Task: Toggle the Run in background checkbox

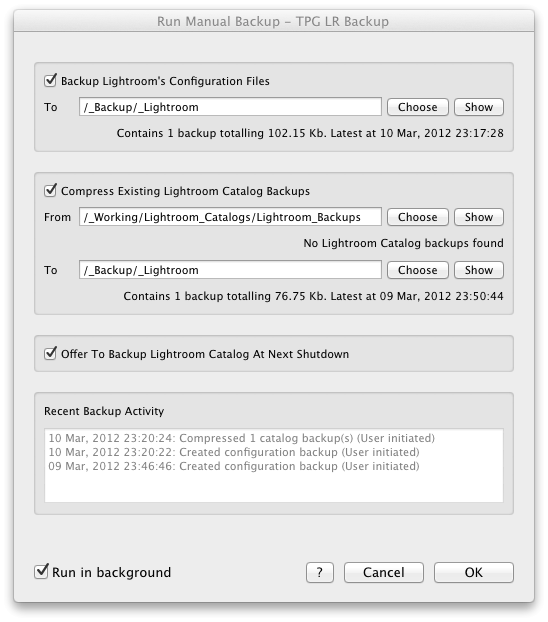Action: pyautogui.click(x=41, y=572)
